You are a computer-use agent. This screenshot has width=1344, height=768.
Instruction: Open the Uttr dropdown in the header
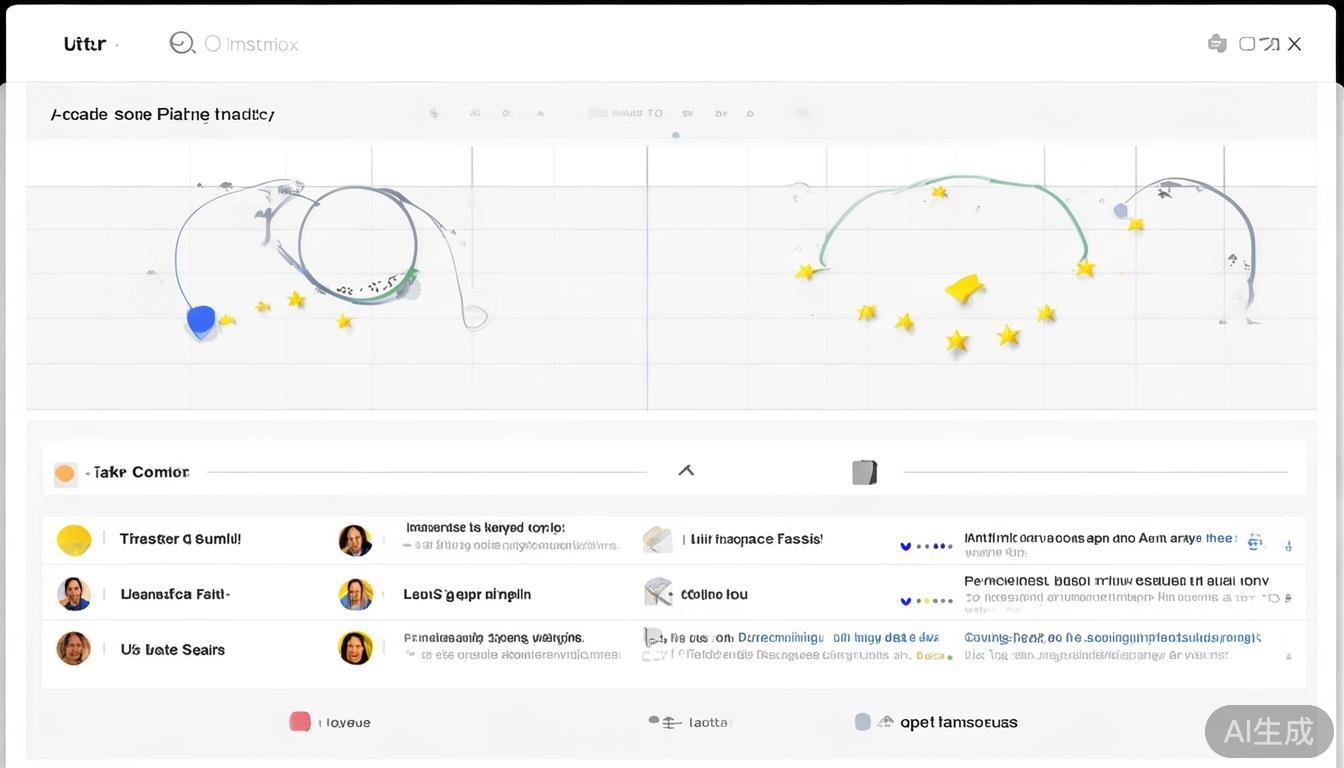90,44
